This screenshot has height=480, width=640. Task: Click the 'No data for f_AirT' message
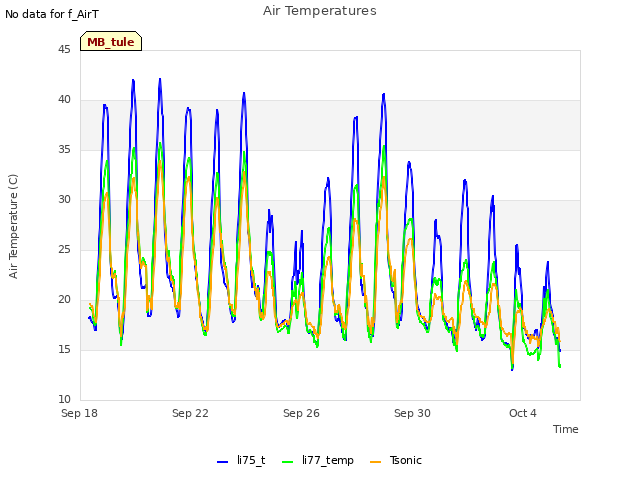52,14
